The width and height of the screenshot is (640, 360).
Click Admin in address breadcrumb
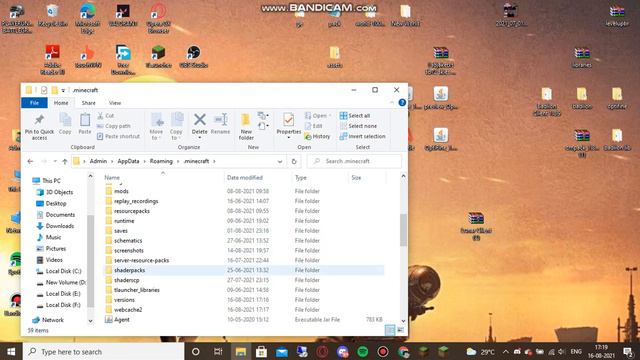pyautogui.click(x=98, y=161)
